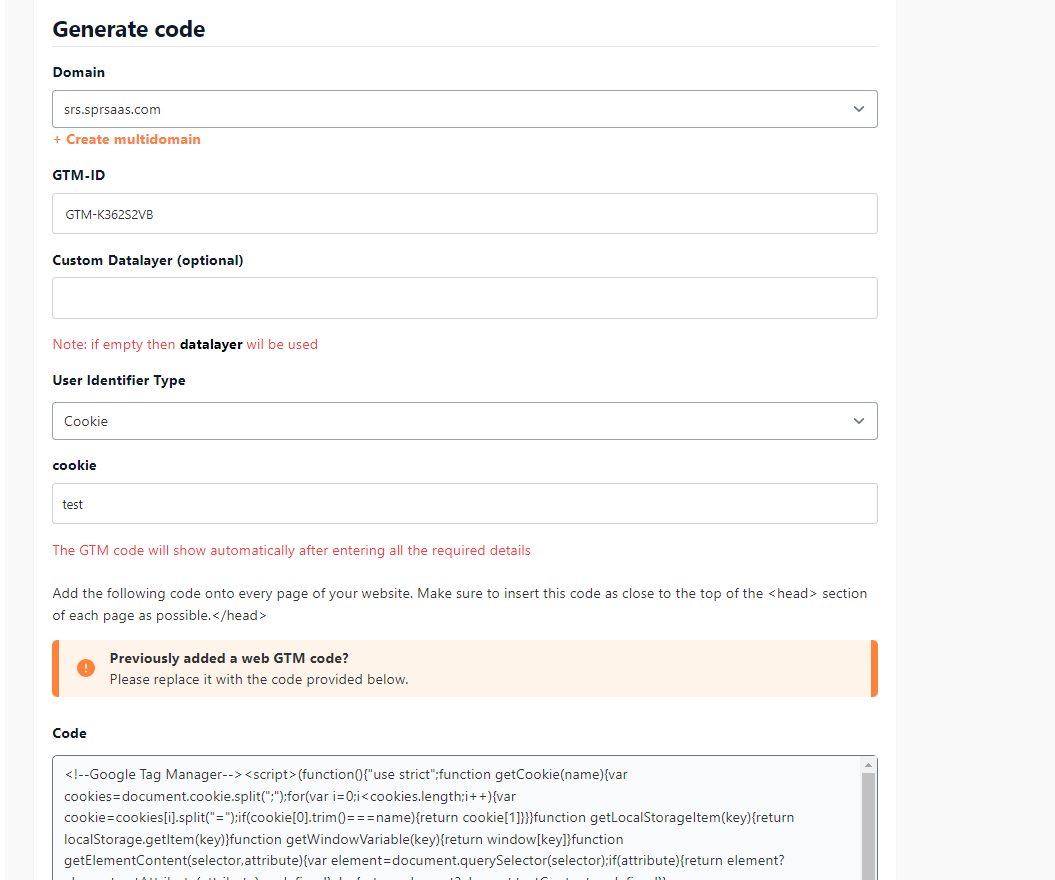
Task: Click the chevron on the Cookie select
Action: [859, 421]
